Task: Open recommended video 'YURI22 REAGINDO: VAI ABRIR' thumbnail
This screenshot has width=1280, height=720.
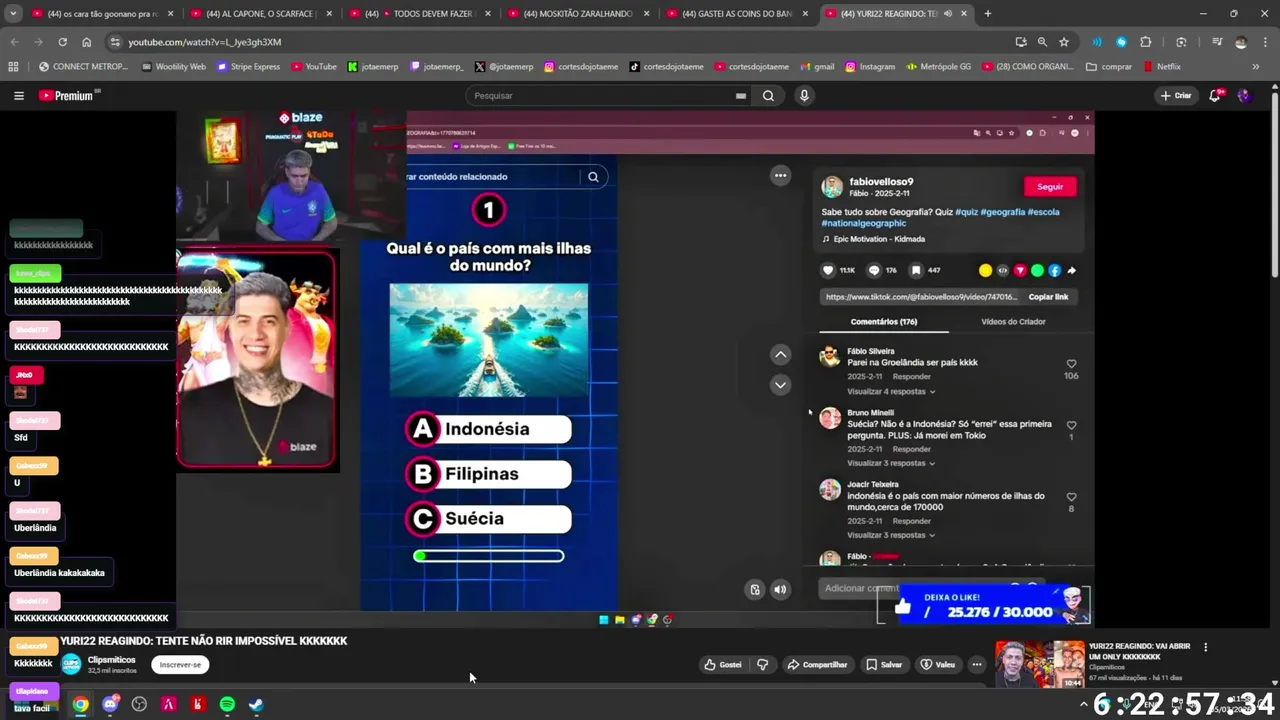Action: pos(1039,665)
